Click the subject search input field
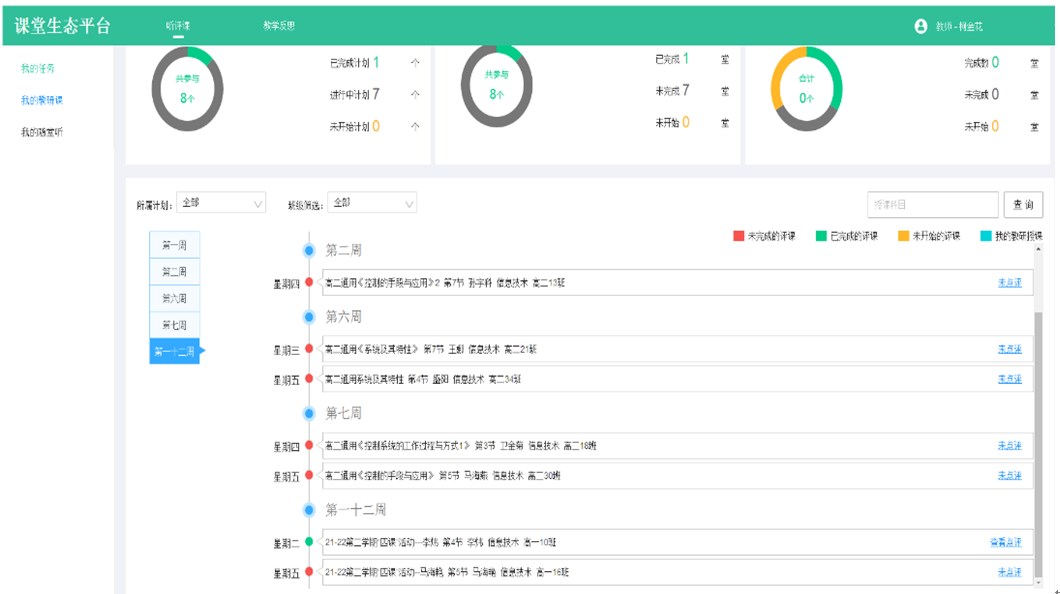 (x=932, y=204)
